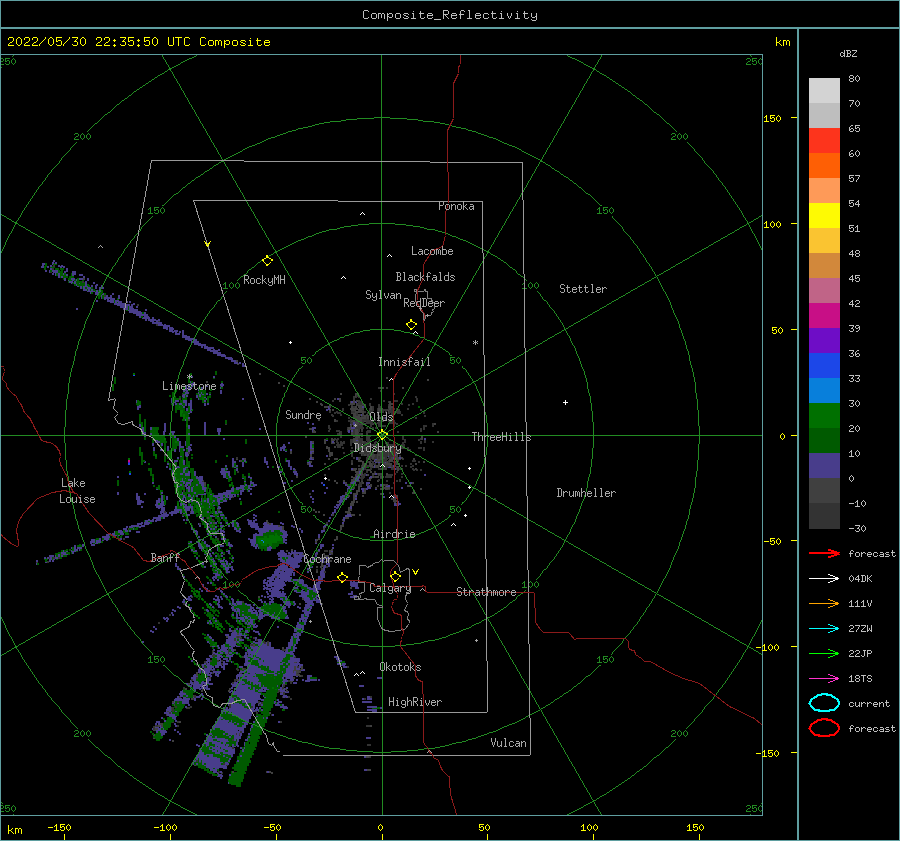Click the Limestone label
The height and width of the screenshot is (841, 900).
tap(189, 386)
